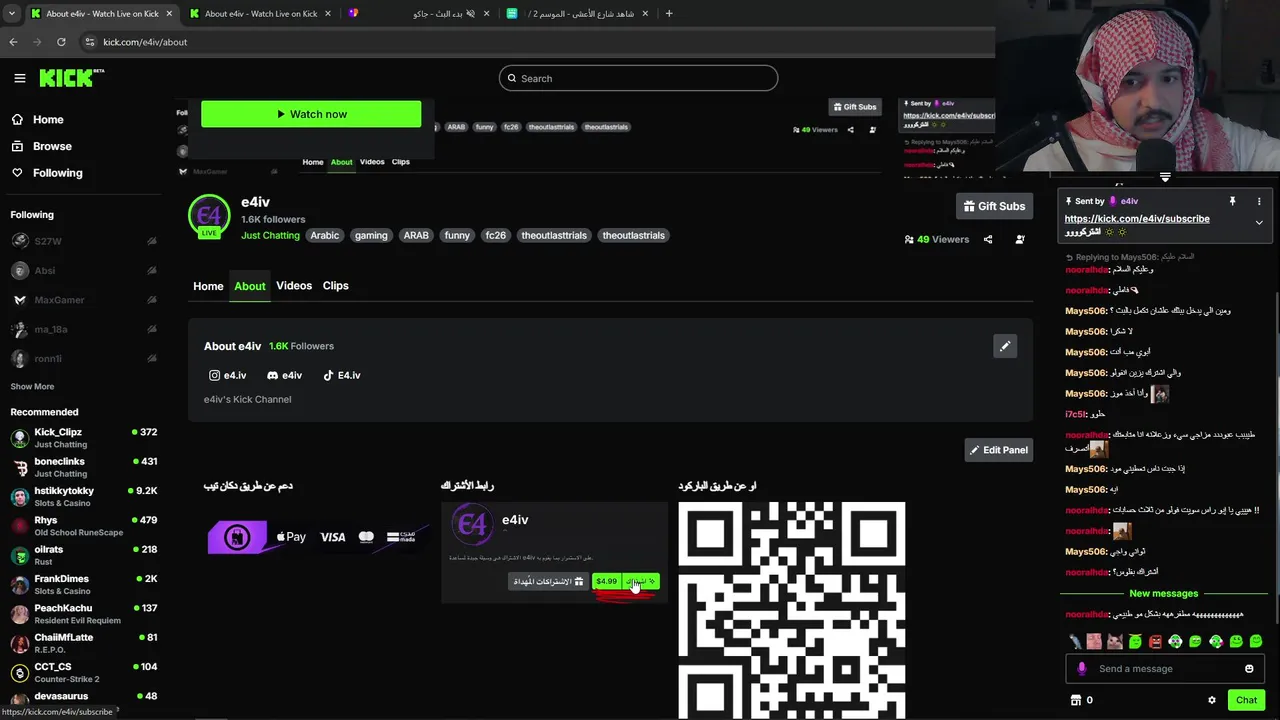Open recommended channel Rhys
The width and height of the screenshot is (1280, 720).
click(x=84, y=525)
